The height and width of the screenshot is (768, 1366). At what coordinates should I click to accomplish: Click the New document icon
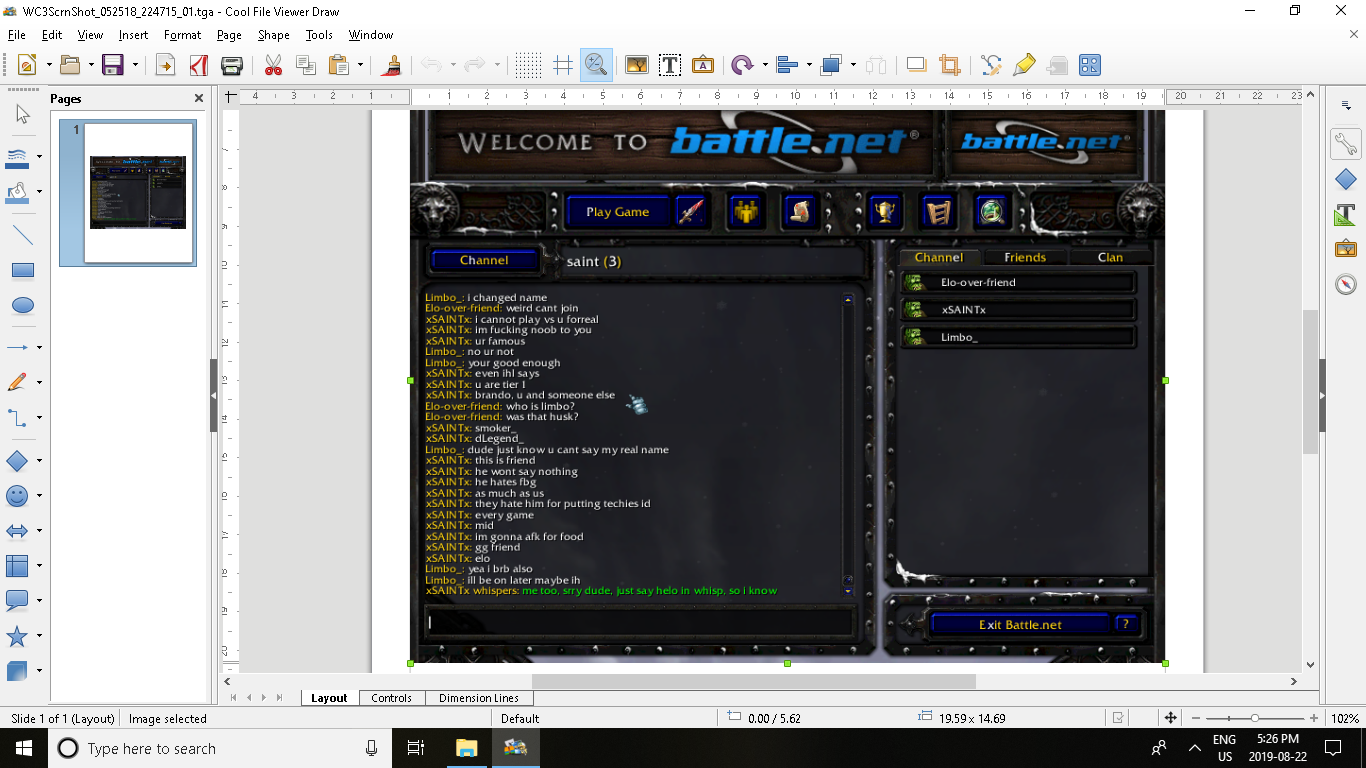point(27,65)
